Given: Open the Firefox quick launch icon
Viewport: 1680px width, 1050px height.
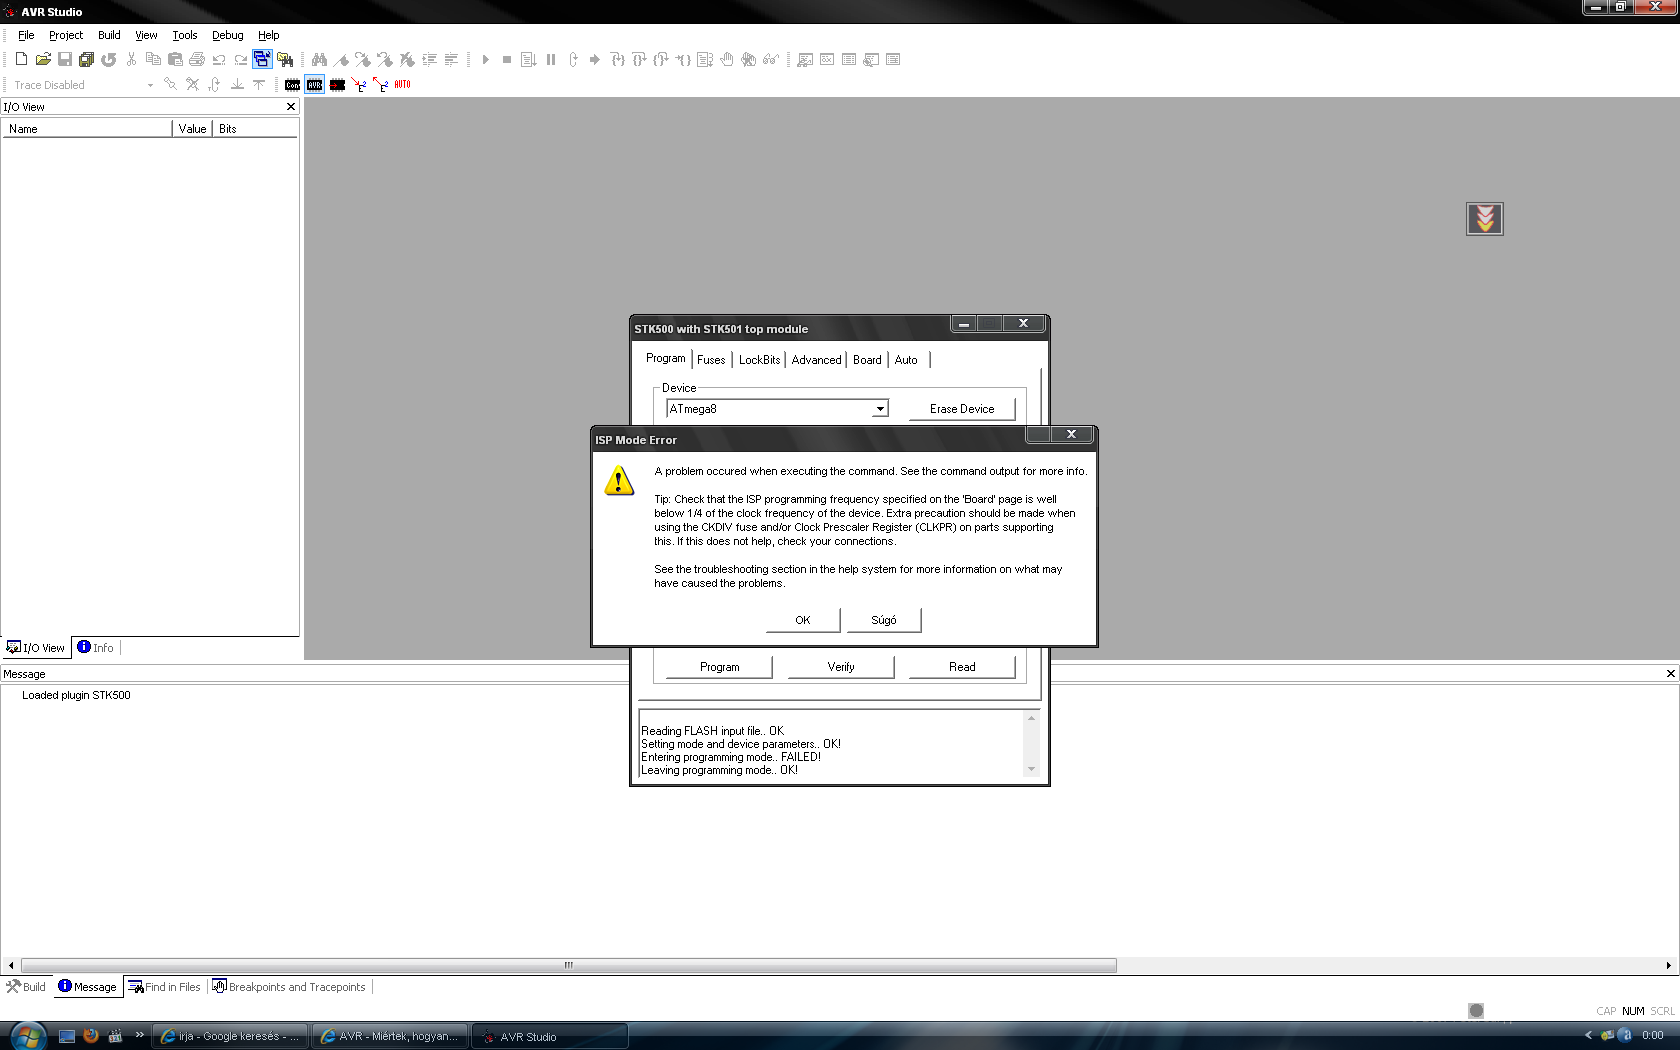Looking at the screenshot, I should coord(91,1036).
